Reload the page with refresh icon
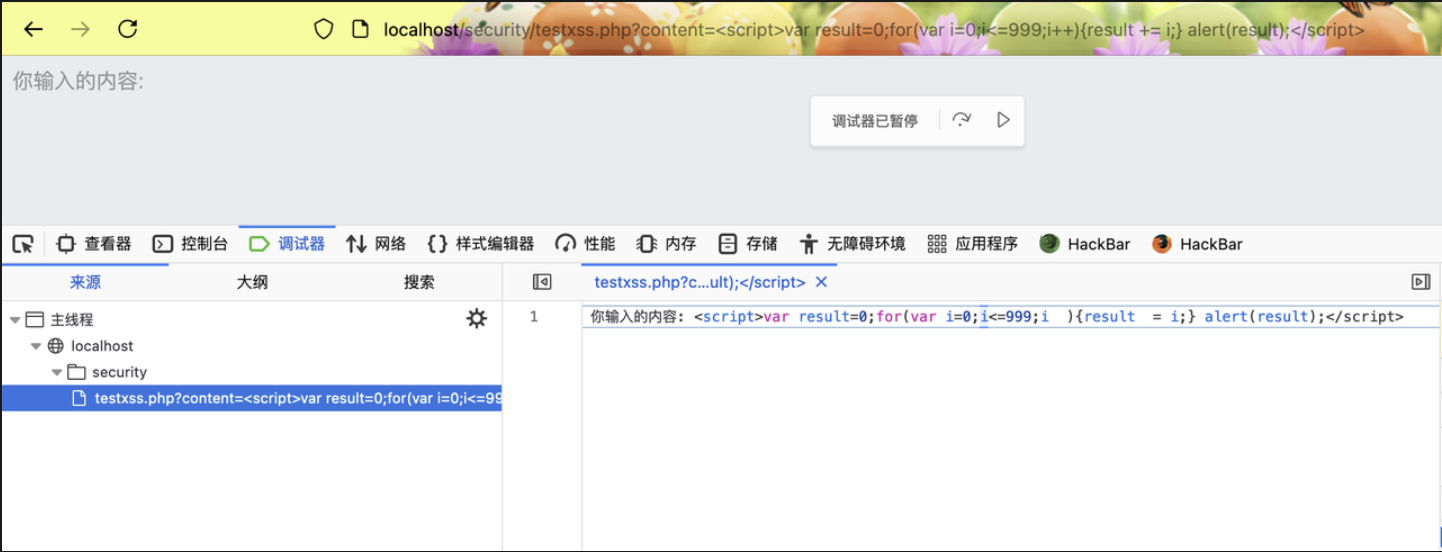Image resolution: width=1442 pixels, height=552 pixels. [127, 29]
